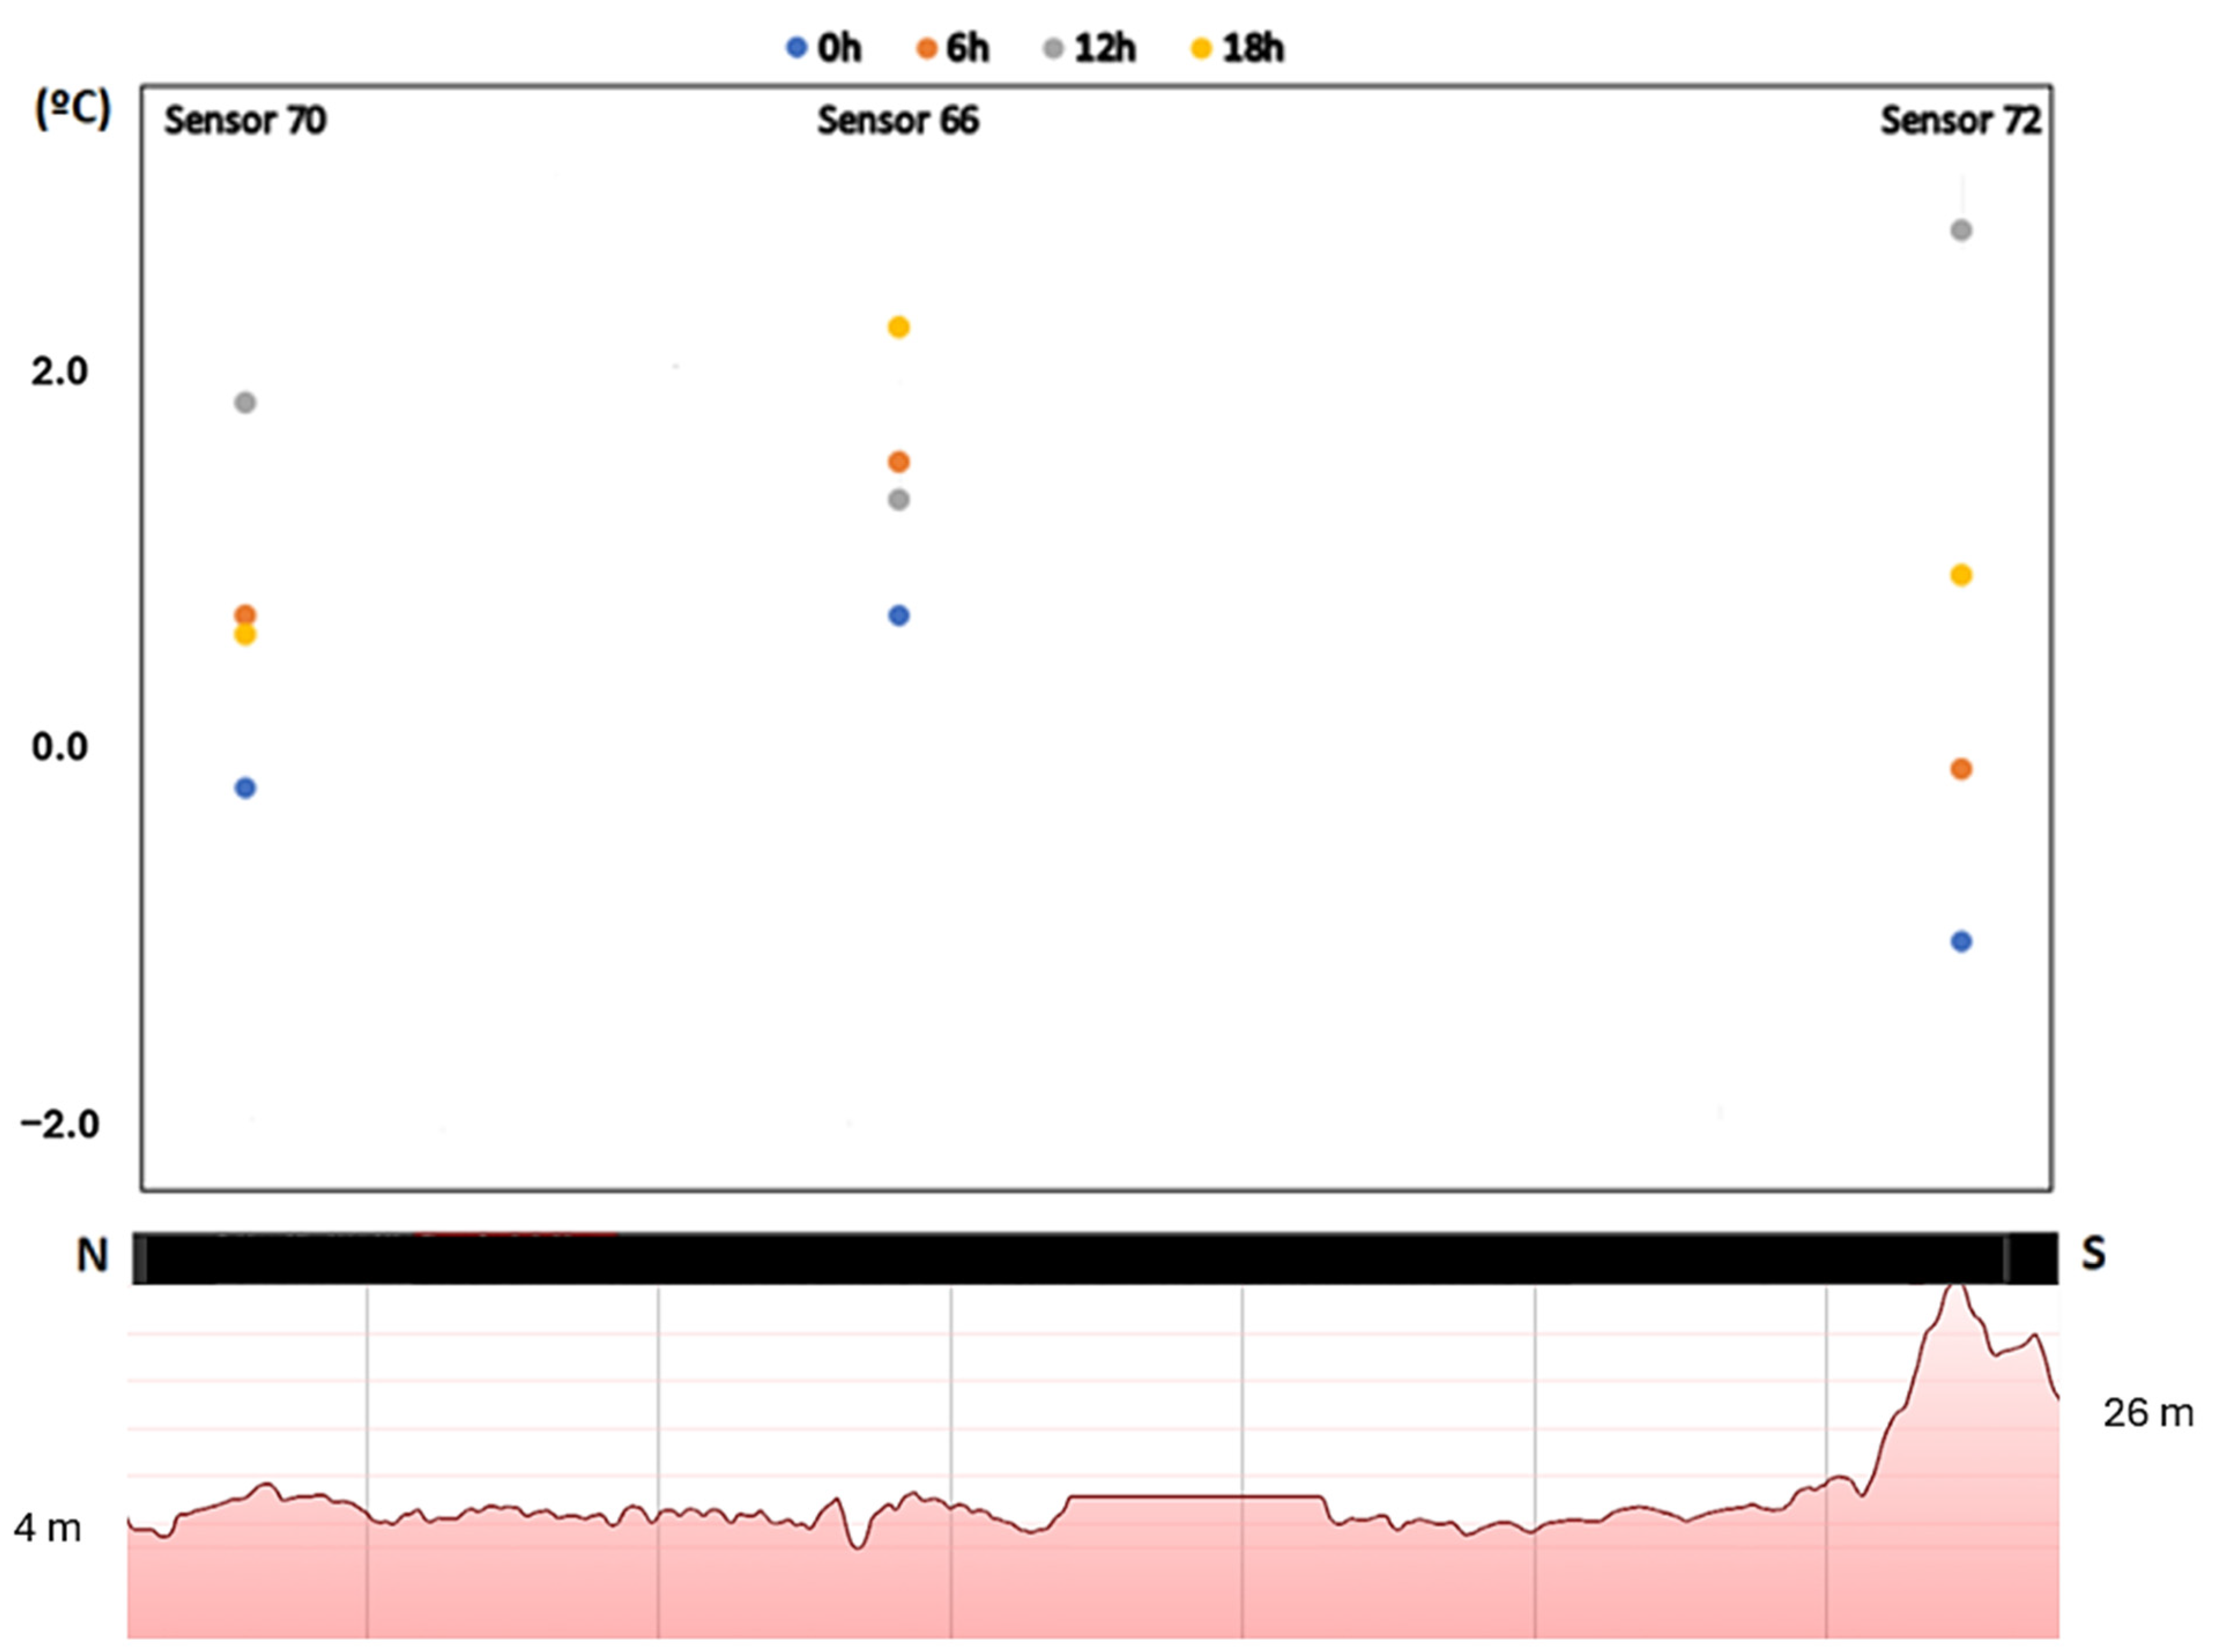Select Sensor 70 gray 12h data point
2217x1652 pixels.
pyautogui.click(x=245, y=403)
